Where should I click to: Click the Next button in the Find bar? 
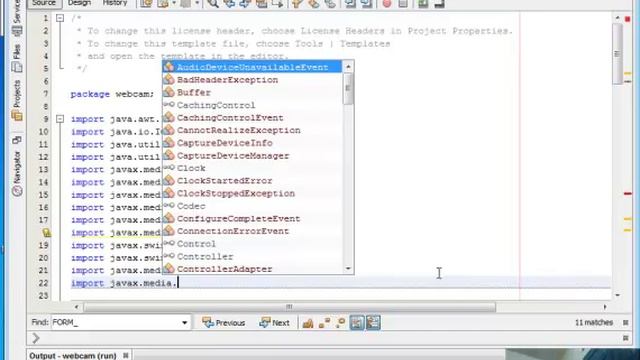(275, 323)
